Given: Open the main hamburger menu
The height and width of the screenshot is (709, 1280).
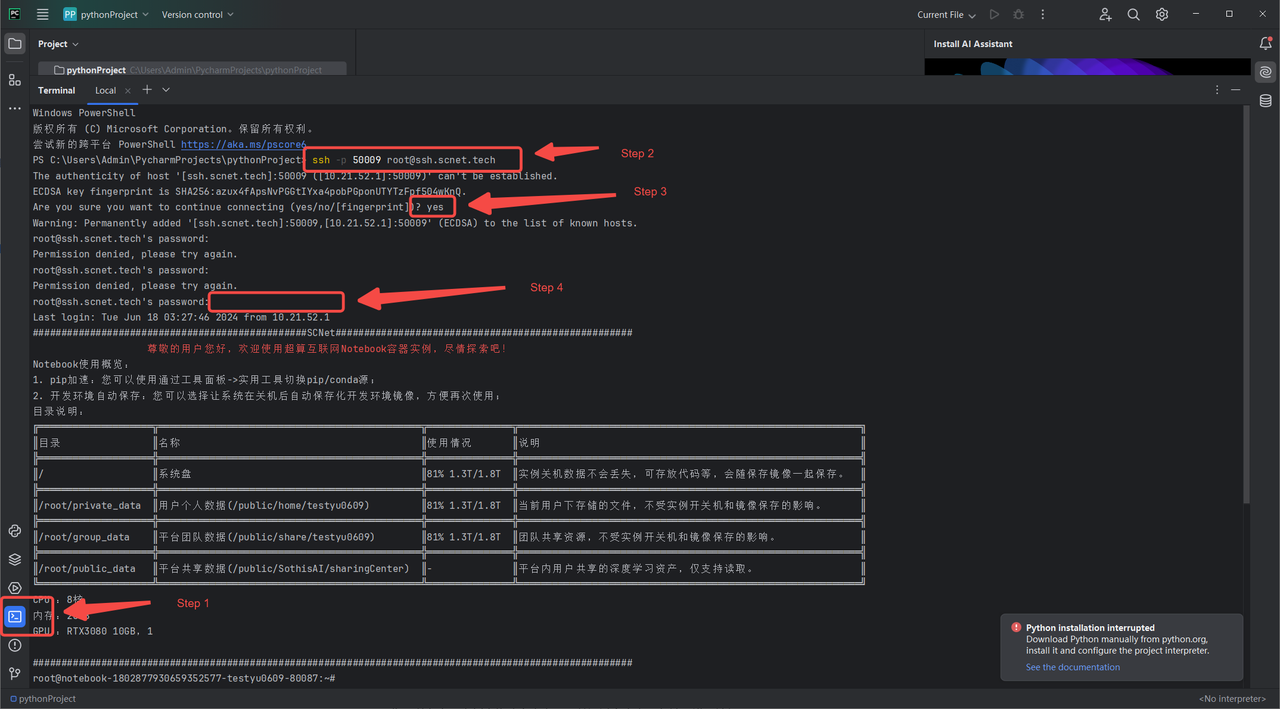Looking at the screenshot, I should 42,15.
